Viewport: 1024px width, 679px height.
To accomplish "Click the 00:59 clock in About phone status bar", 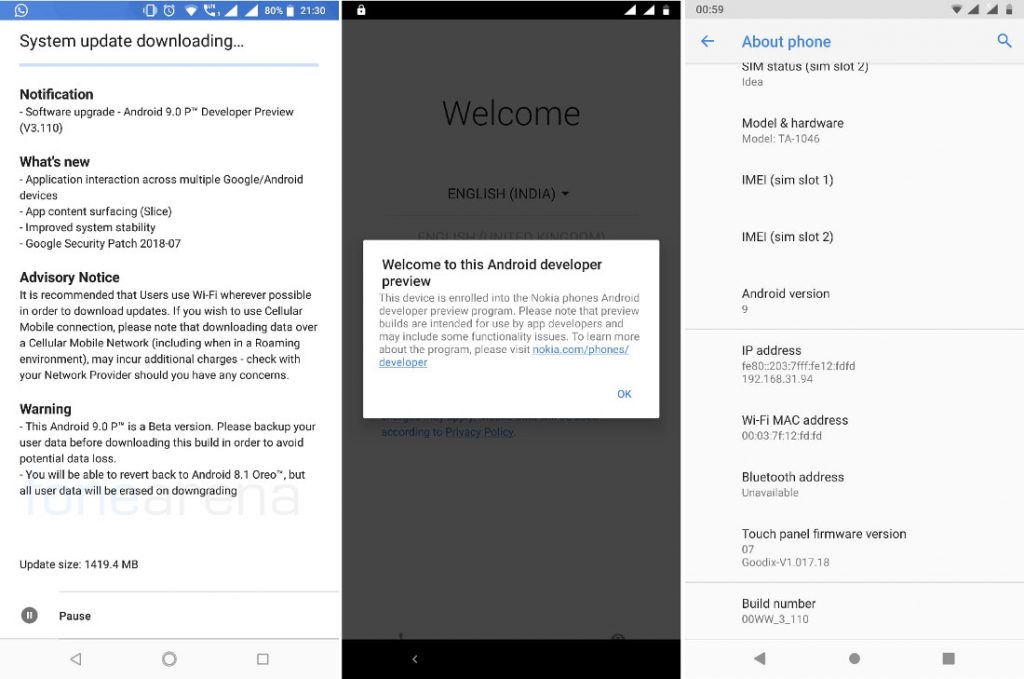I will point(709,9).
